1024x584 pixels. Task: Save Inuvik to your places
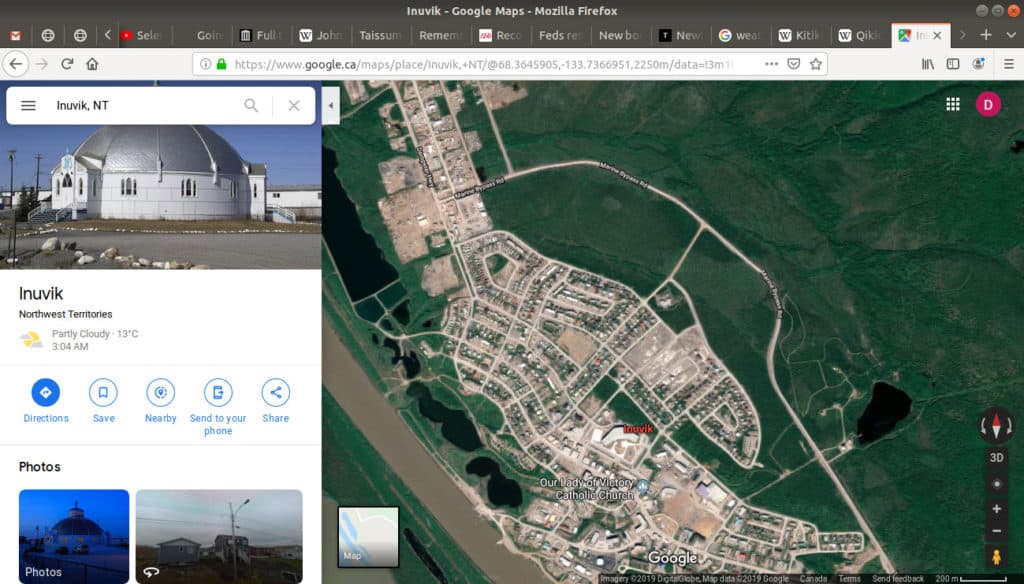click(x=103, y=400)
